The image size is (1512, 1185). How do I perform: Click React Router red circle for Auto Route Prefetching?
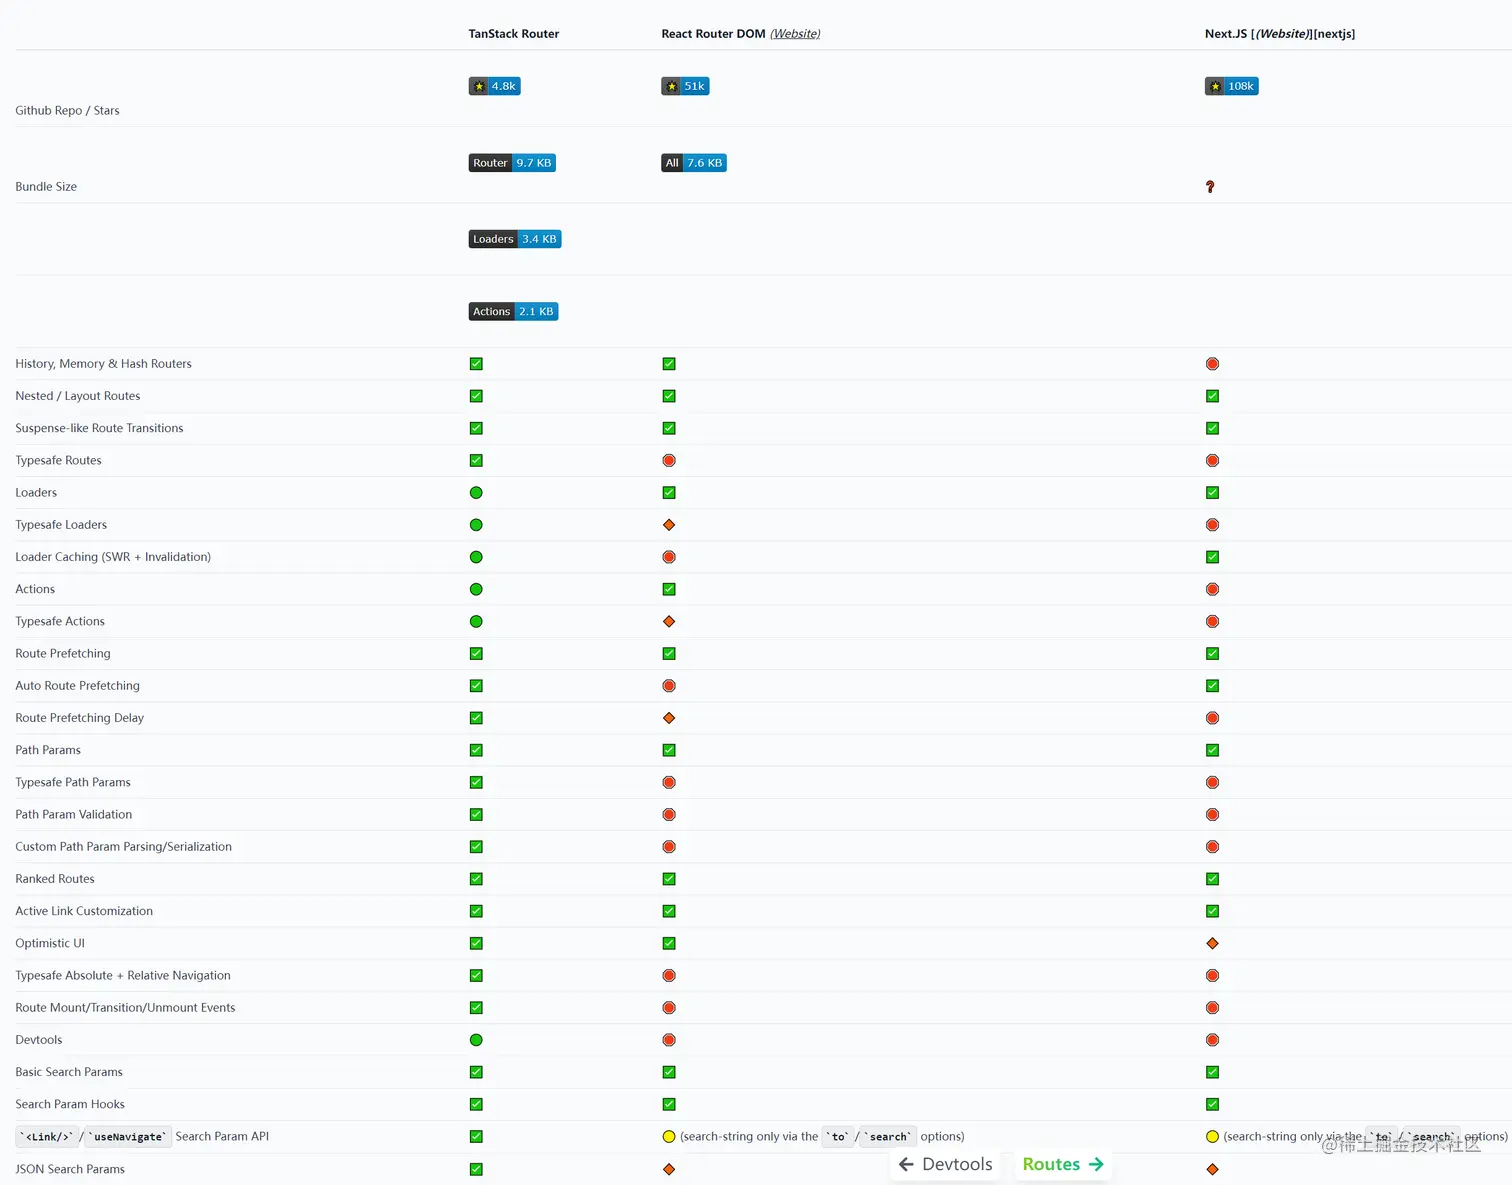(669, 686)
